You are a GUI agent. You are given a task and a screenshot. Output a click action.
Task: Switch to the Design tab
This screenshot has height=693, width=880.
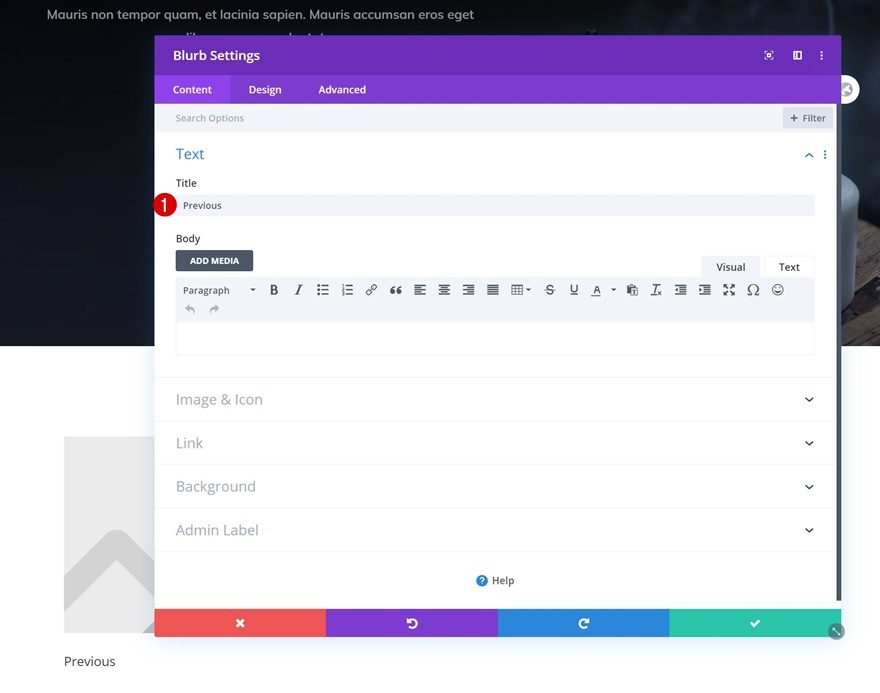[x=265, y=89]
